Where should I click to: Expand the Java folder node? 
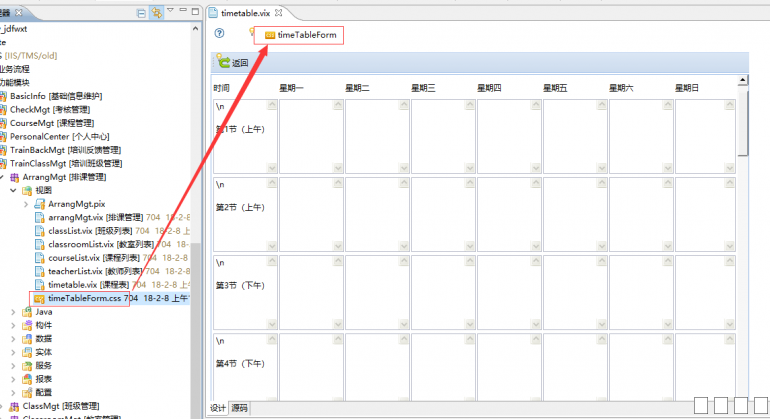click(x=14, y=312)
